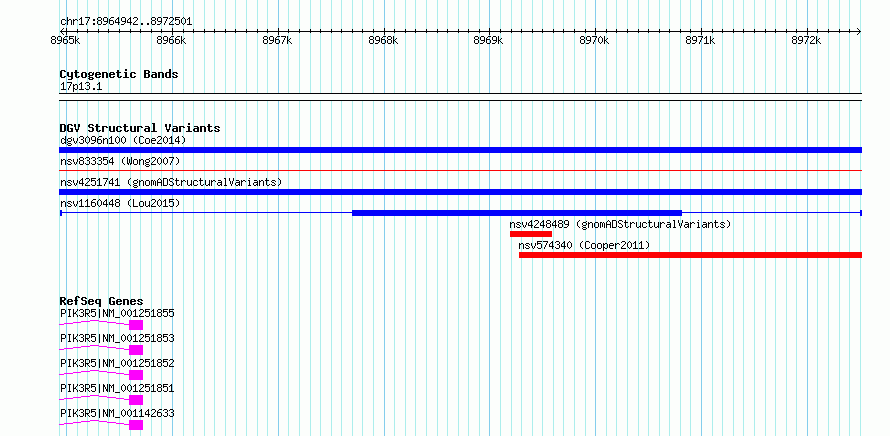This screenshot has height=436, width=890.
Task: Click the blue bar for dgv3096n100
Action: coord(460,150)
